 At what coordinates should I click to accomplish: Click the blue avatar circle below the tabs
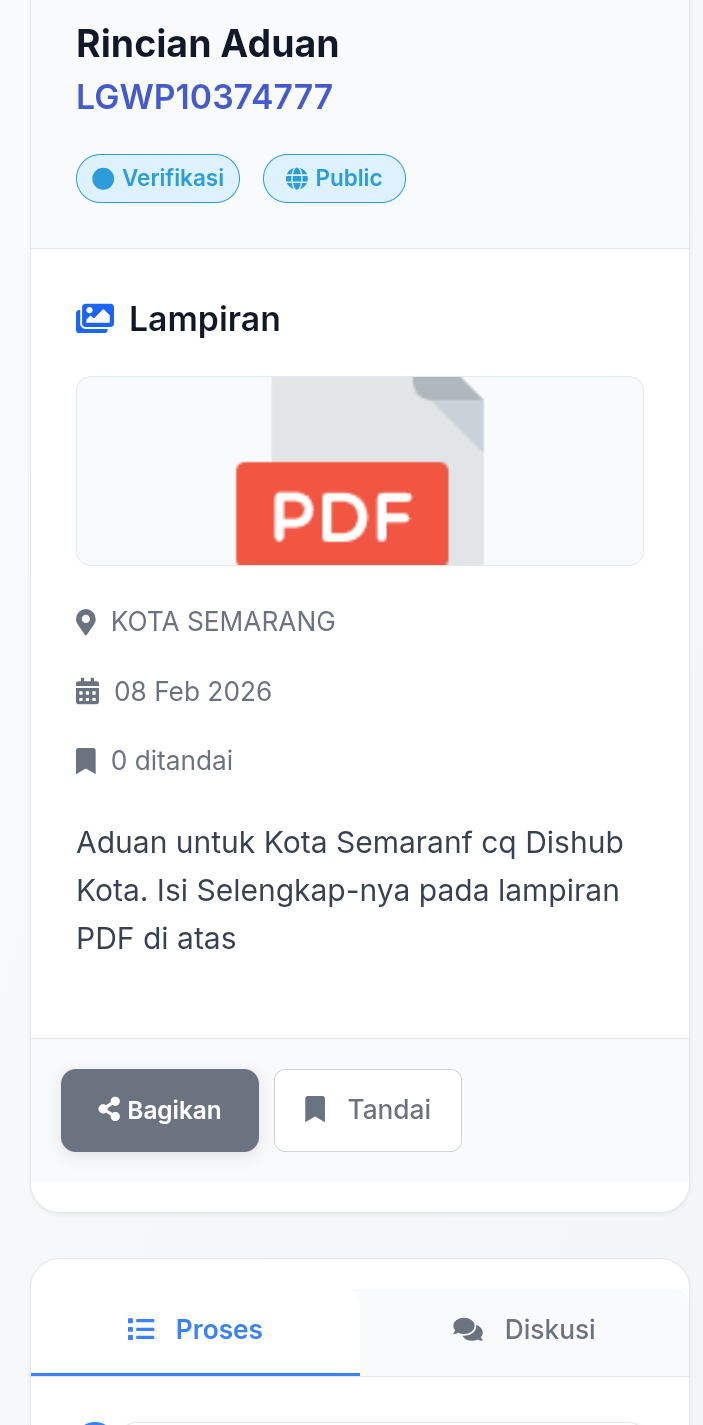[x=95, y=1420]
